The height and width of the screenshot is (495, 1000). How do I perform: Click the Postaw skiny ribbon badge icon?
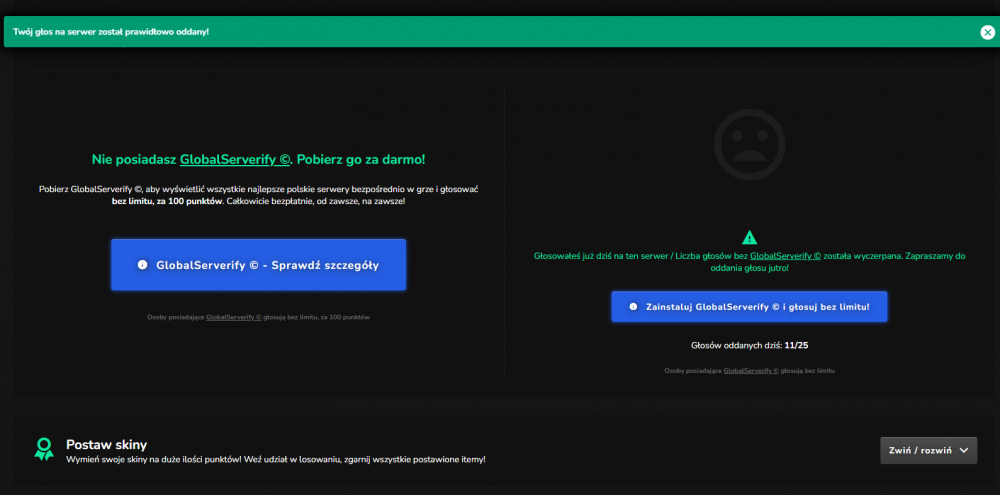(44, 449)
